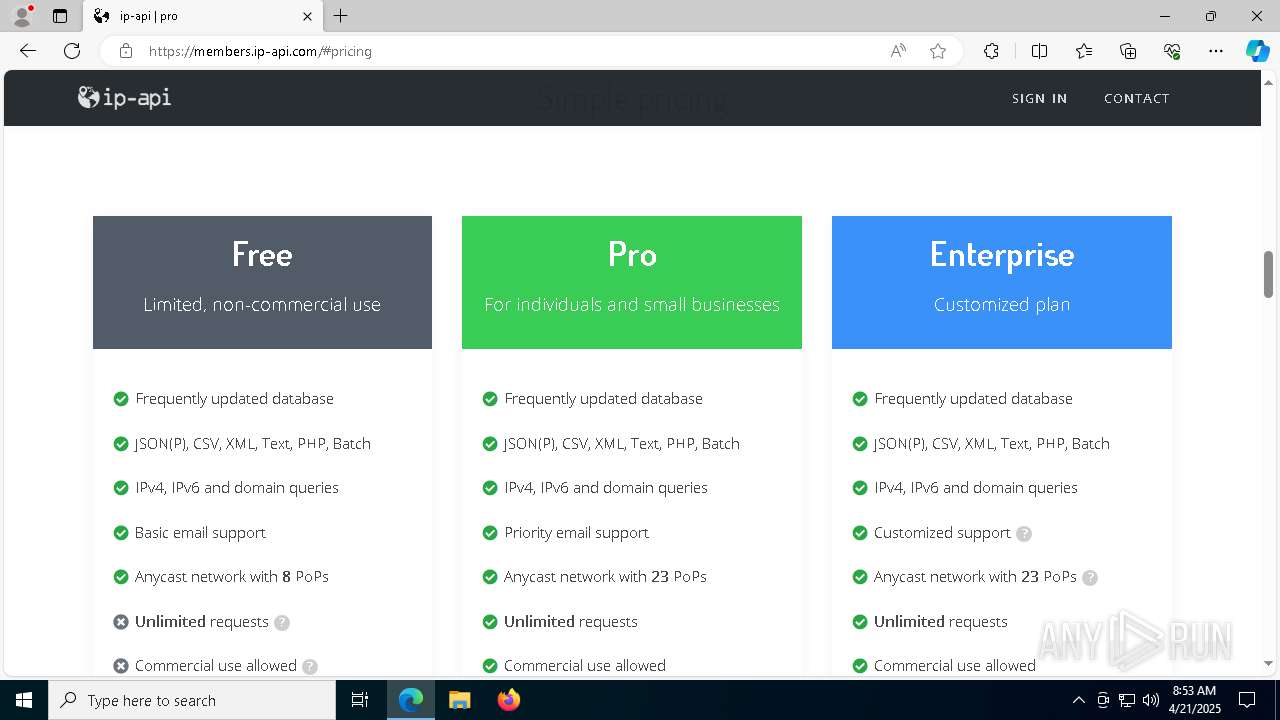Image resolution: width=1280 pixels, height=720 pixels.
Task: Click checkmark beside Free Basic email support
Action: (x=121, y=533)
